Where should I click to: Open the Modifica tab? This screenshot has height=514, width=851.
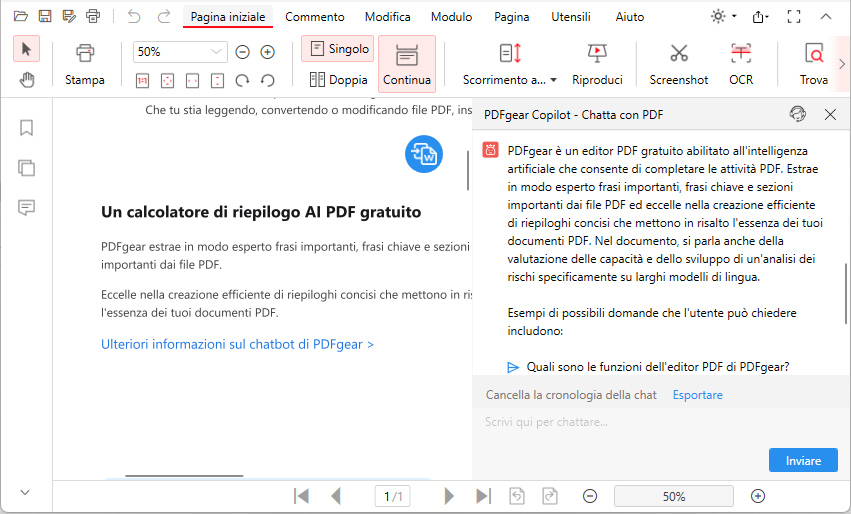click(x=388, y=17)
